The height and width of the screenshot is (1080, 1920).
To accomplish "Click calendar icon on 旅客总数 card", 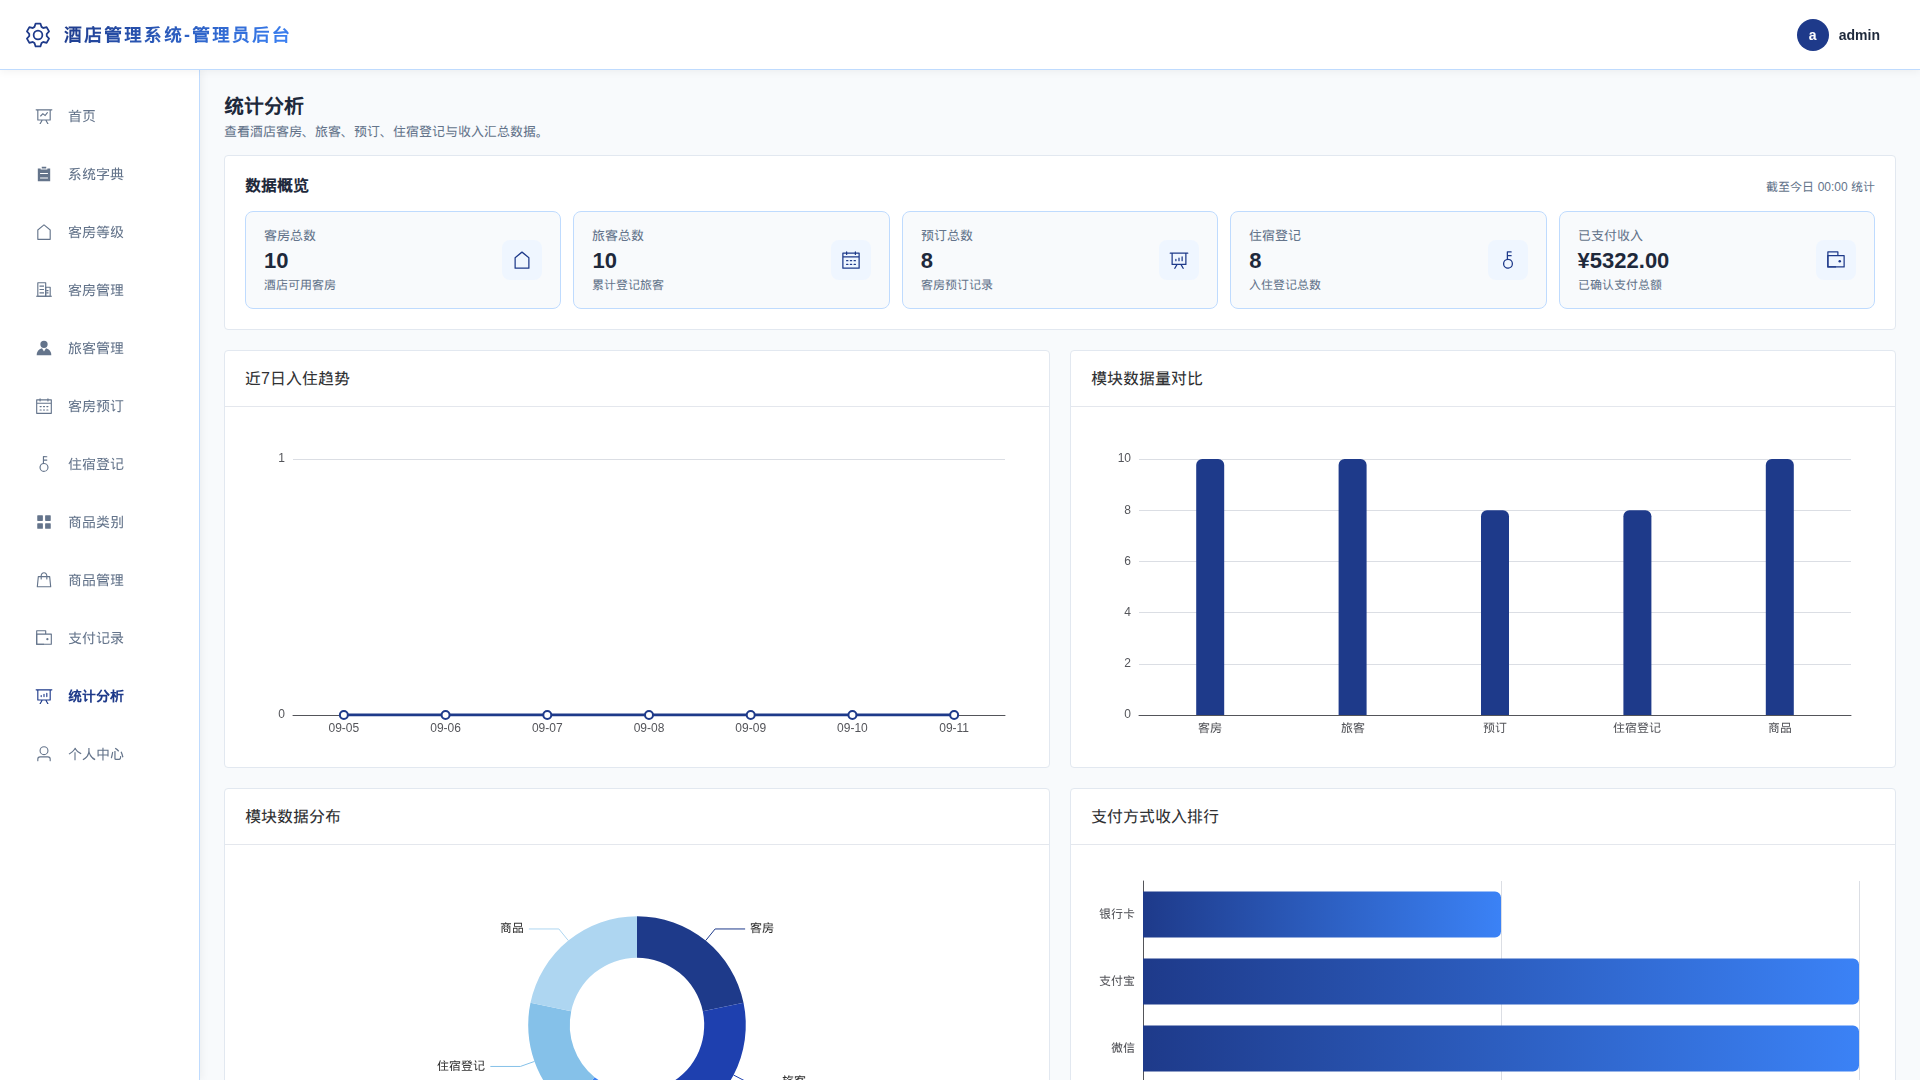I will coord(851,260).
